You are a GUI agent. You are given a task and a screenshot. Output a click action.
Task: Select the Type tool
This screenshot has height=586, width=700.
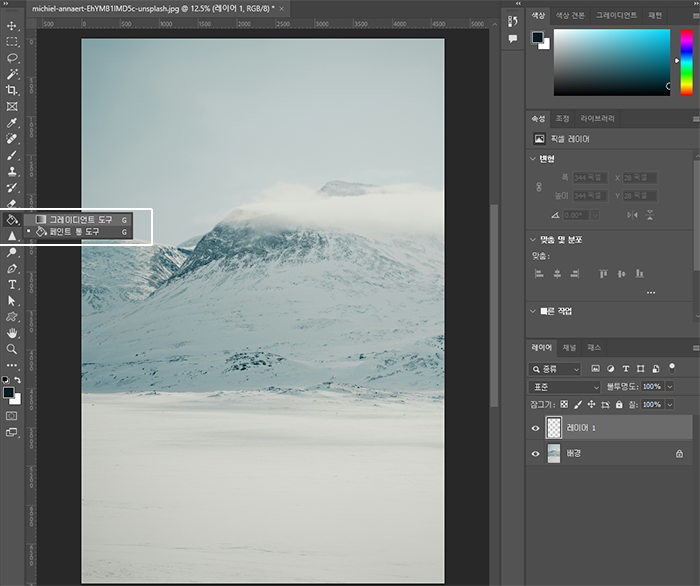[x=12, y=285]
